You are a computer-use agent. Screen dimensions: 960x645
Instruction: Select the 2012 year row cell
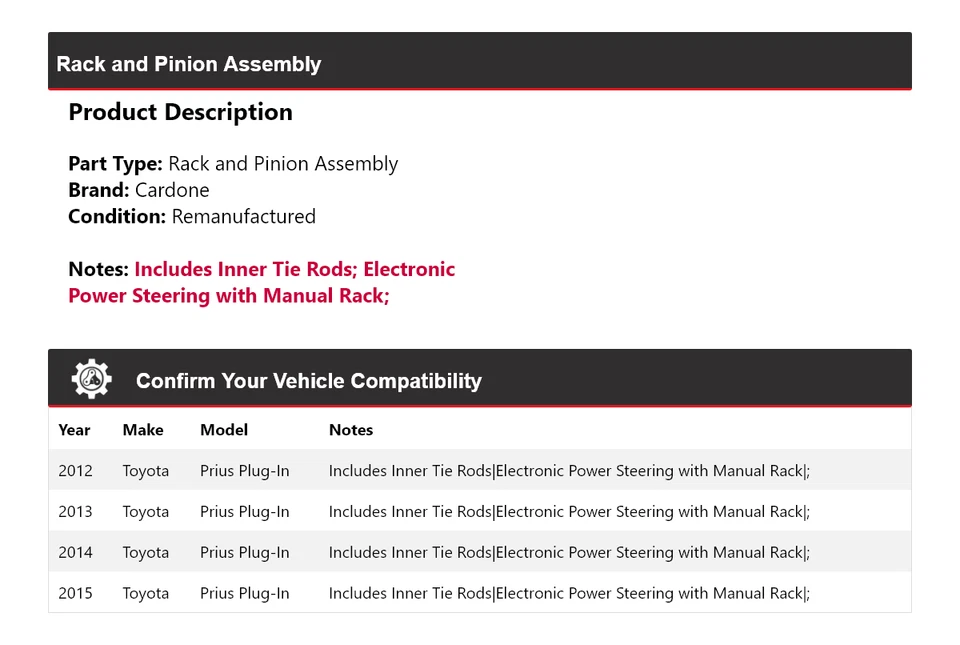pyautogui.click(x=75, y=471)
